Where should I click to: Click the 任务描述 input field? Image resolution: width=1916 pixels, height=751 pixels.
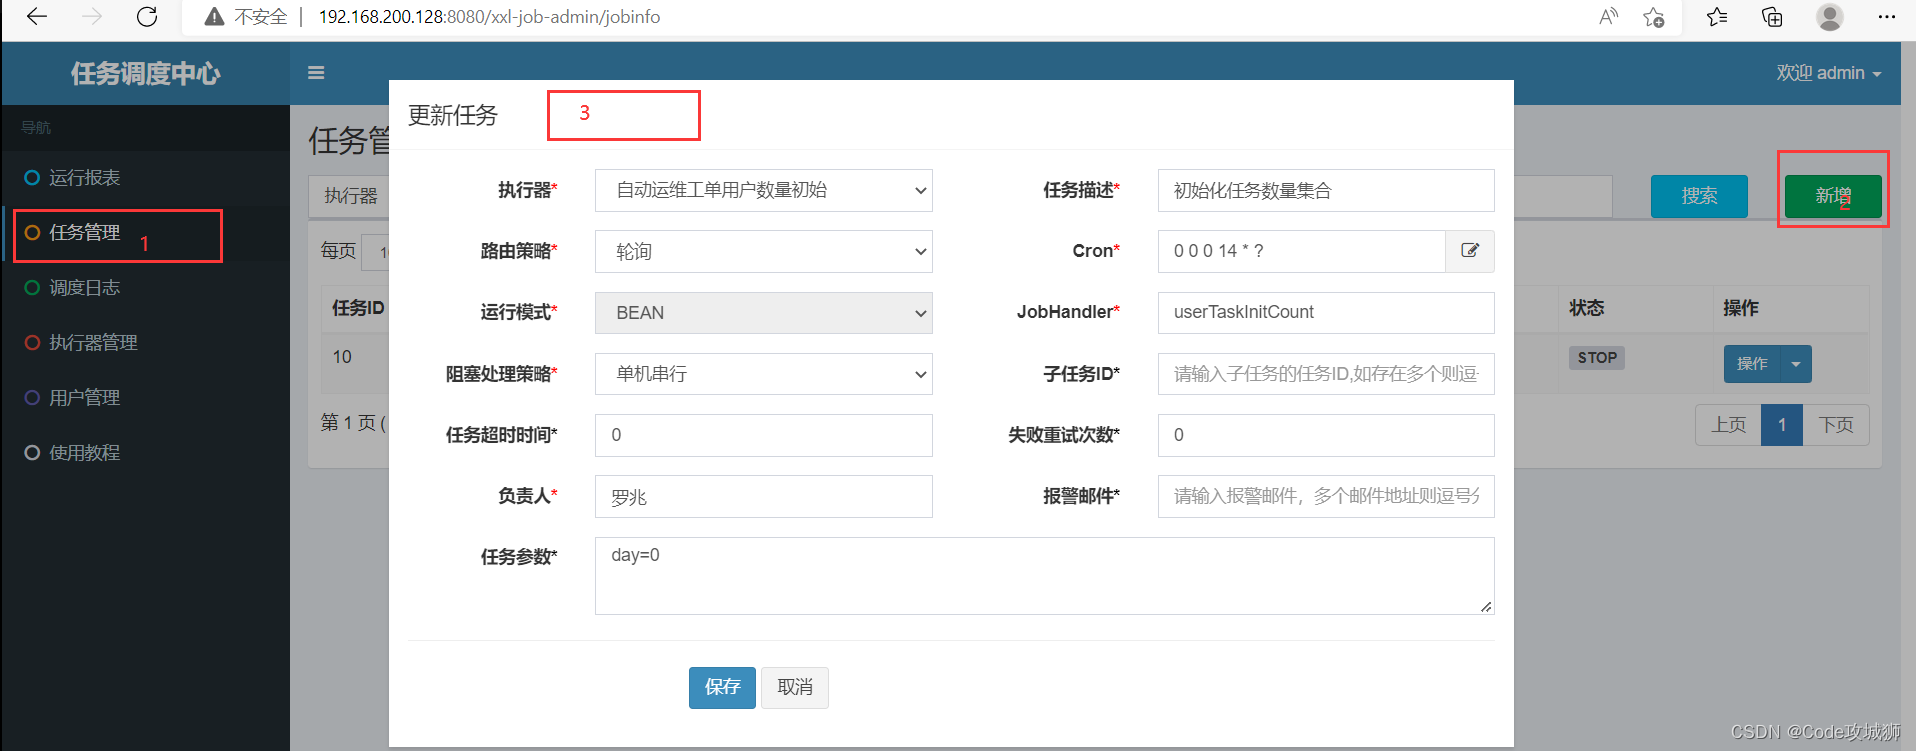pyautogui.click(x=1326, y=190)
